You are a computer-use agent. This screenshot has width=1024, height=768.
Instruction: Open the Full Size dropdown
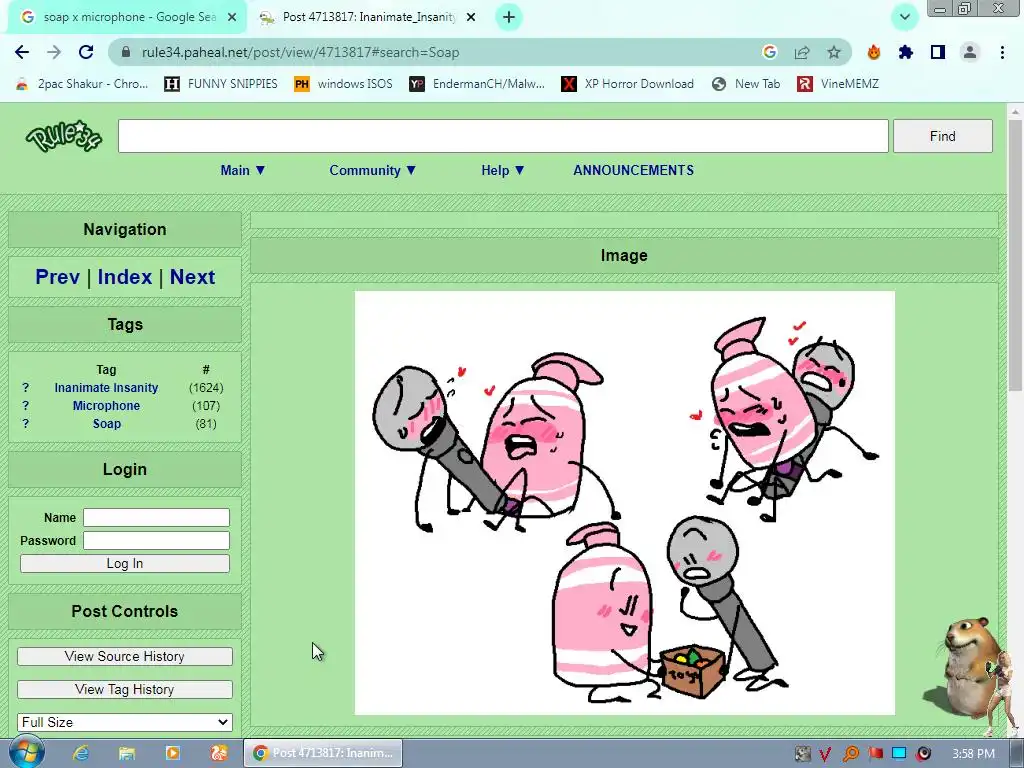coord(125,722)
